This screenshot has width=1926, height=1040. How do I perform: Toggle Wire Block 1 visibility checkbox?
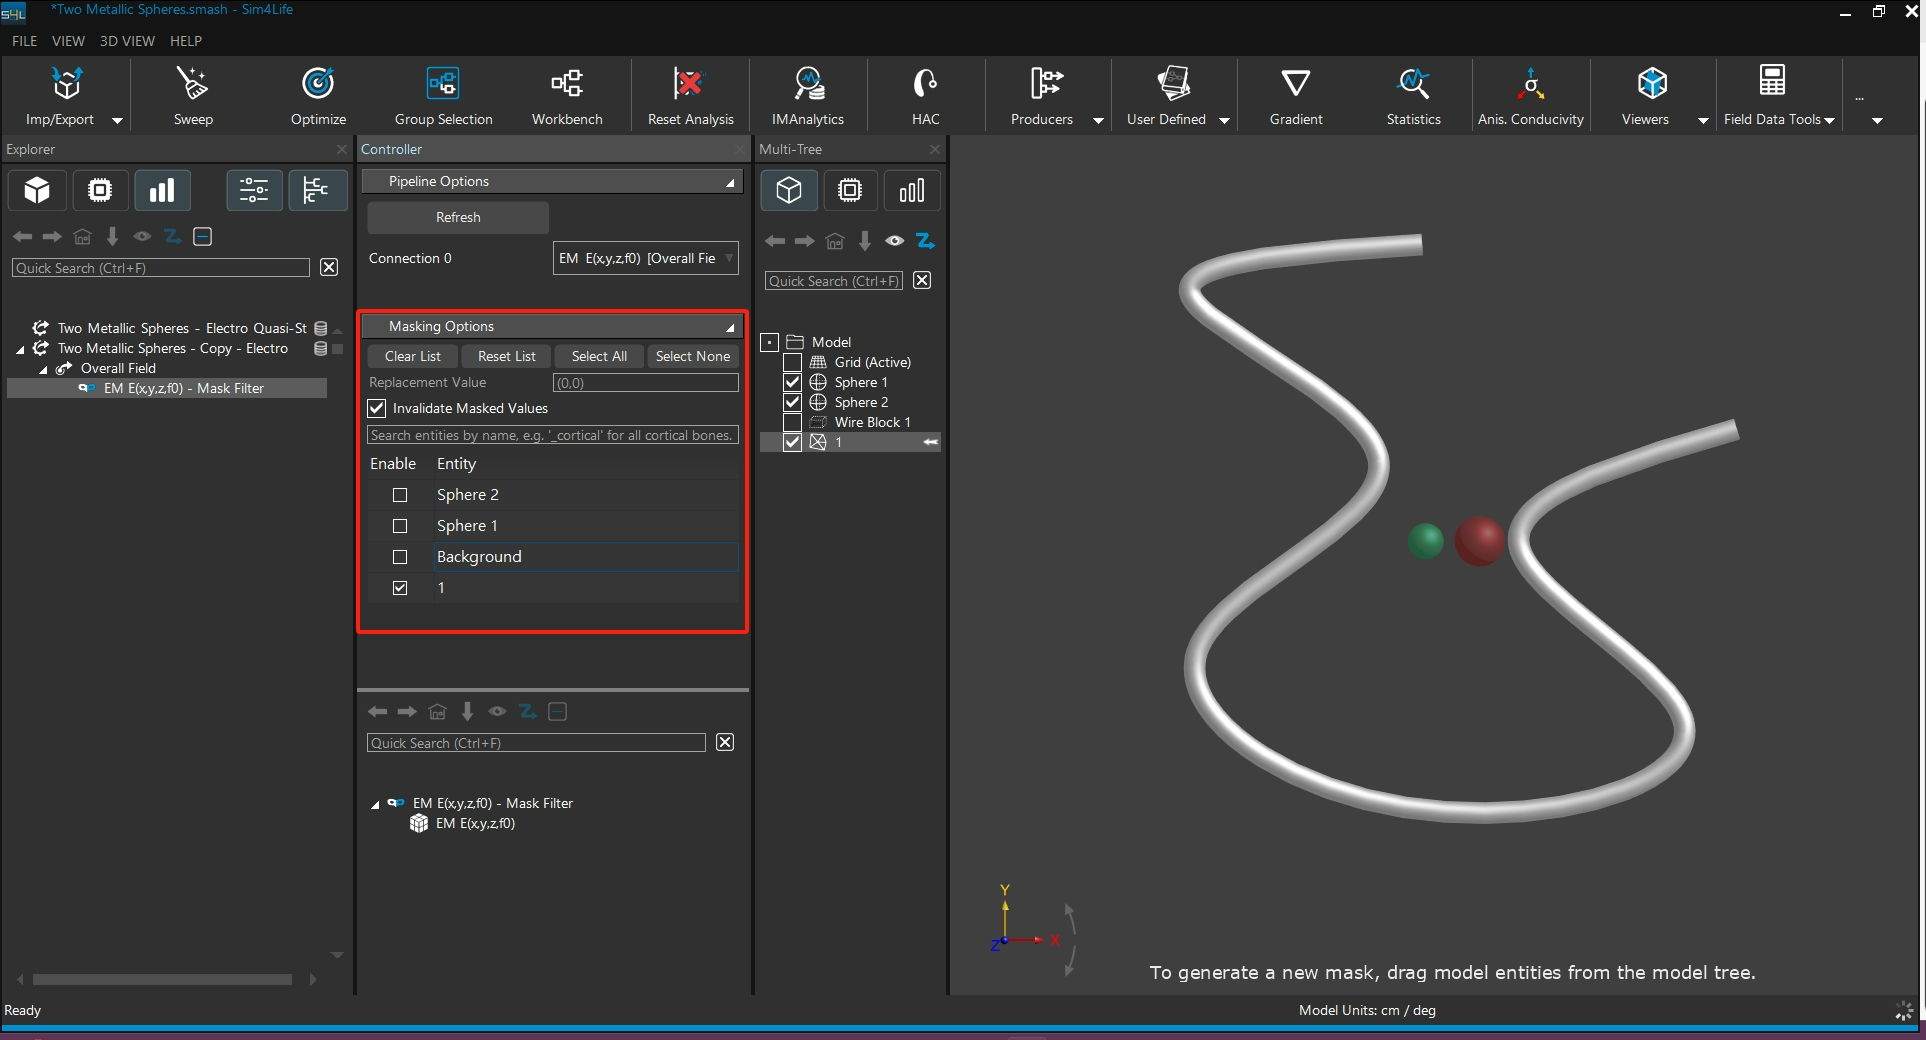(792, 422)
